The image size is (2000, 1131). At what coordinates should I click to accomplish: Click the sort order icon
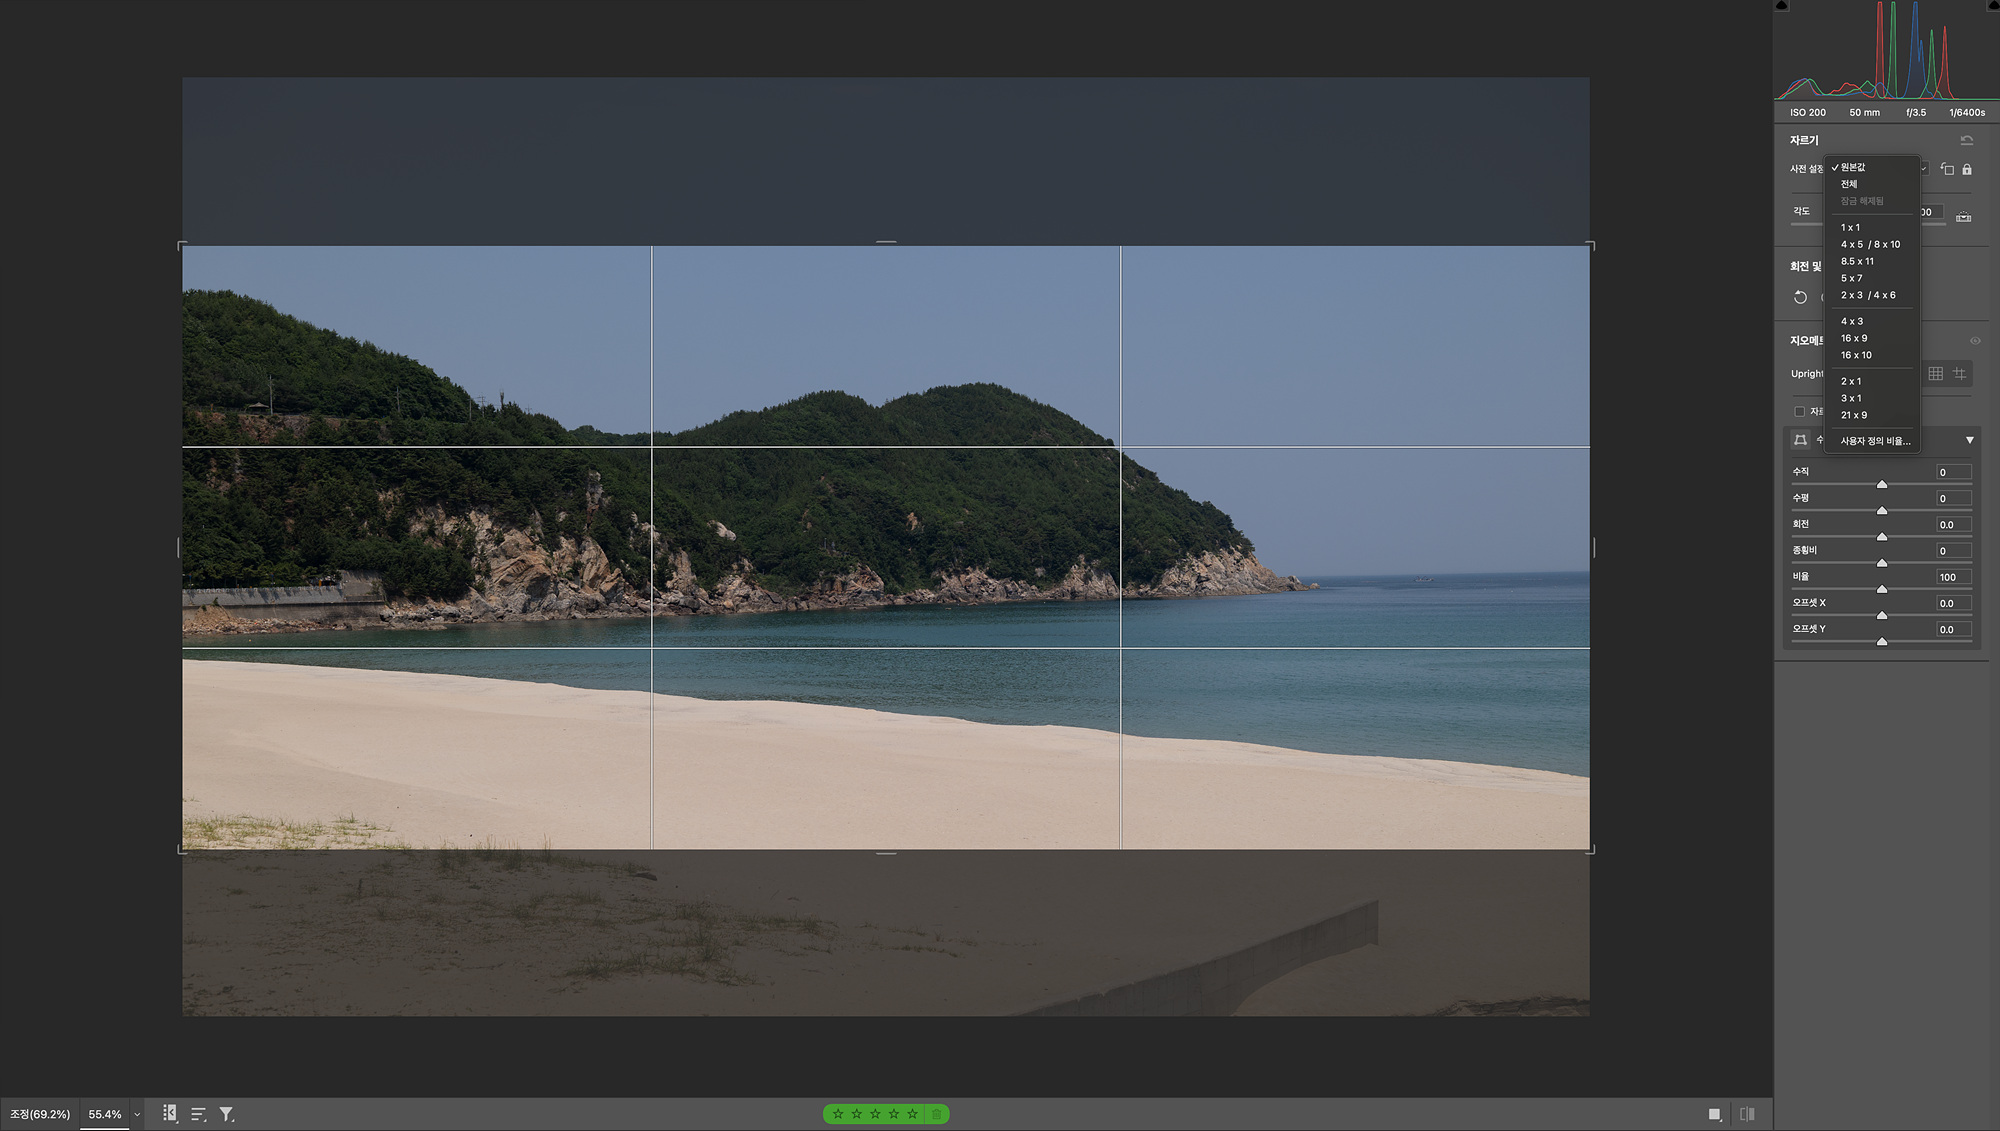tap(198, 1114)
